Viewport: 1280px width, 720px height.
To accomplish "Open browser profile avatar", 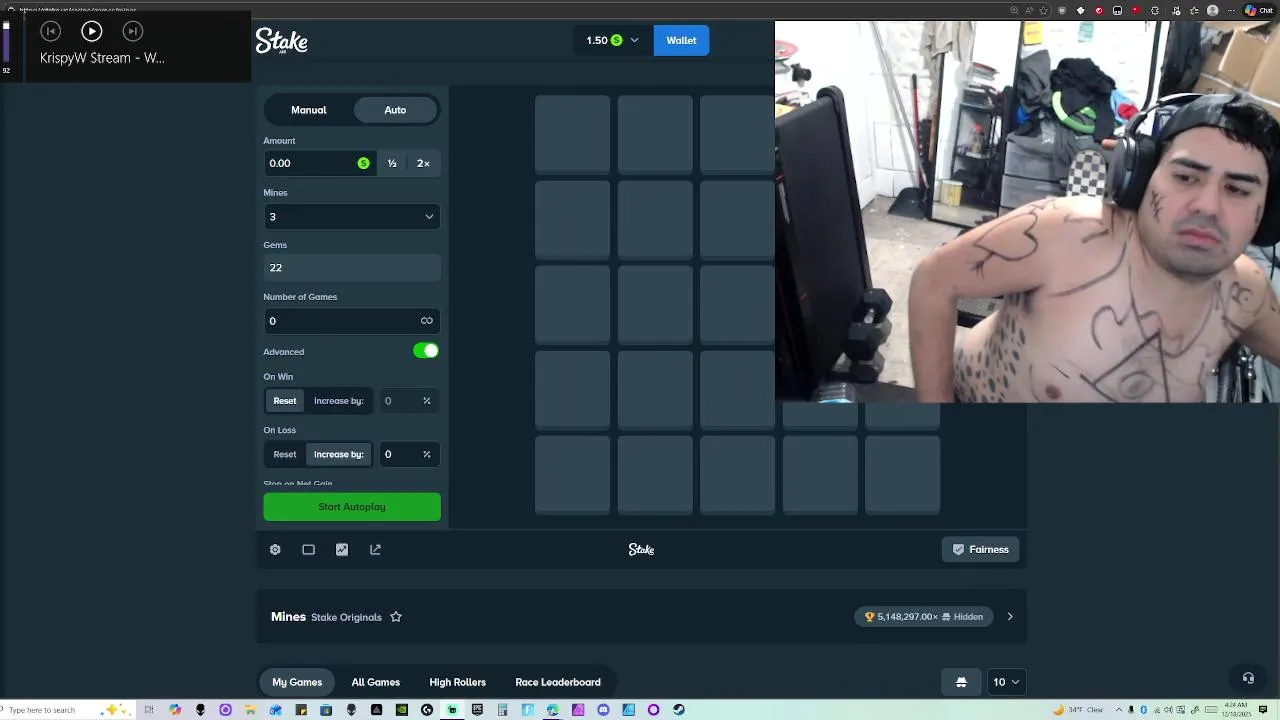I will (x=1212, y=10).
